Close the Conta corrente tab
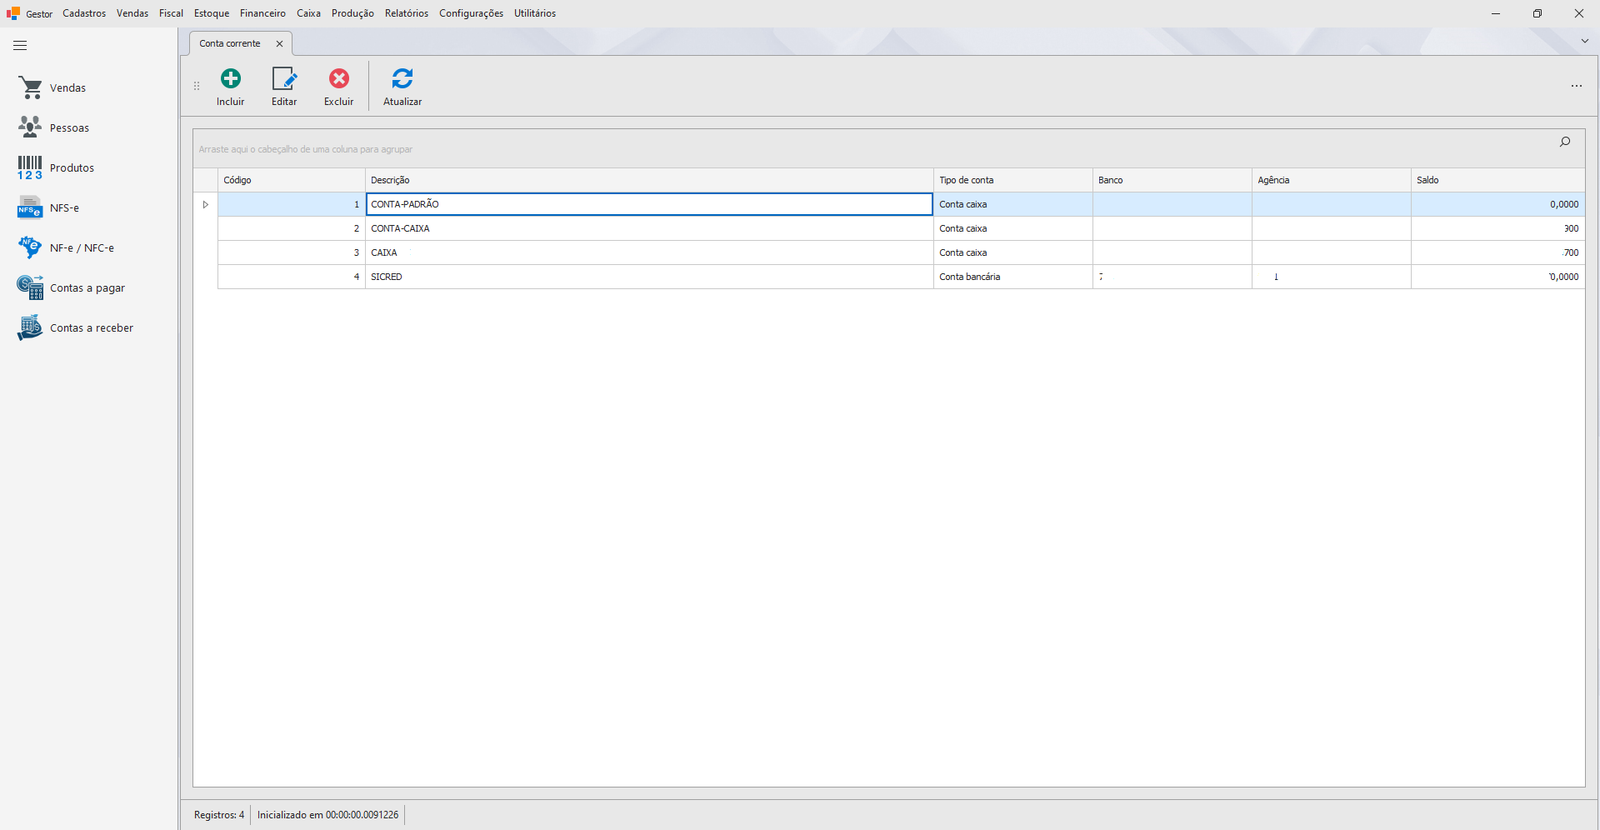Viewport: 1600px width, 830px height. coord(279,44)
